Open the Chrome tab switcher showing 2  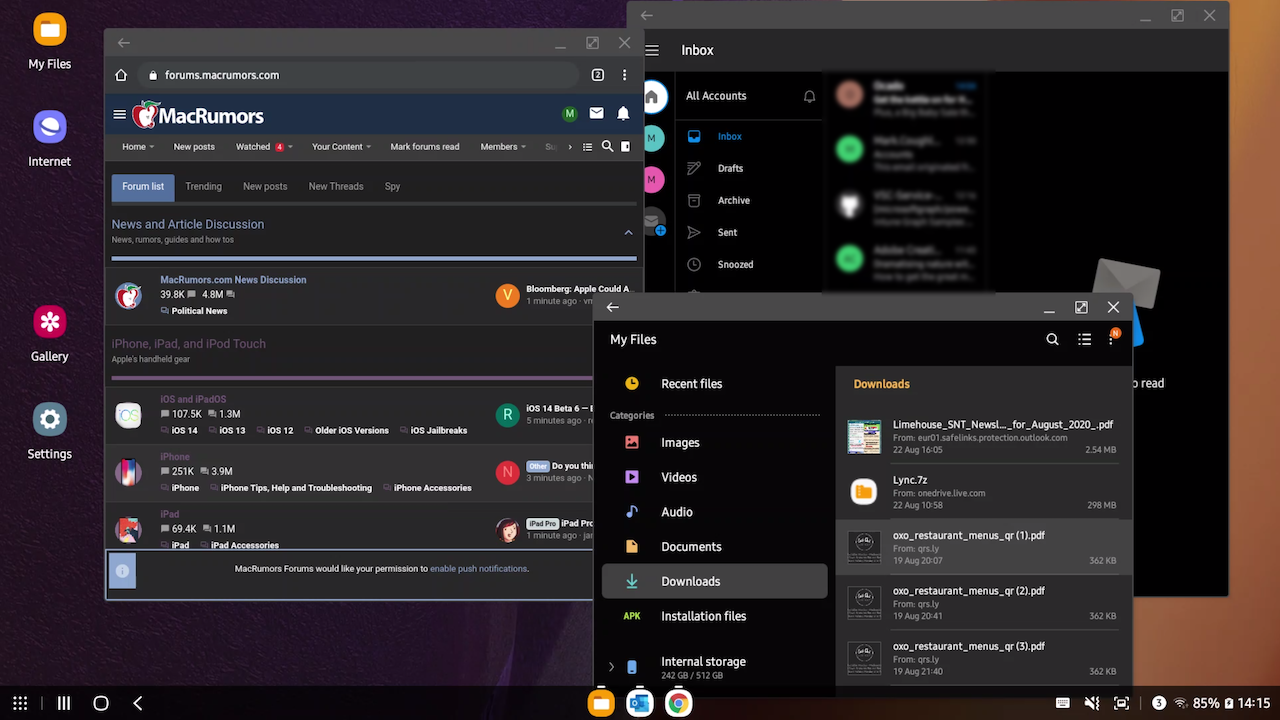pos(598,75)
